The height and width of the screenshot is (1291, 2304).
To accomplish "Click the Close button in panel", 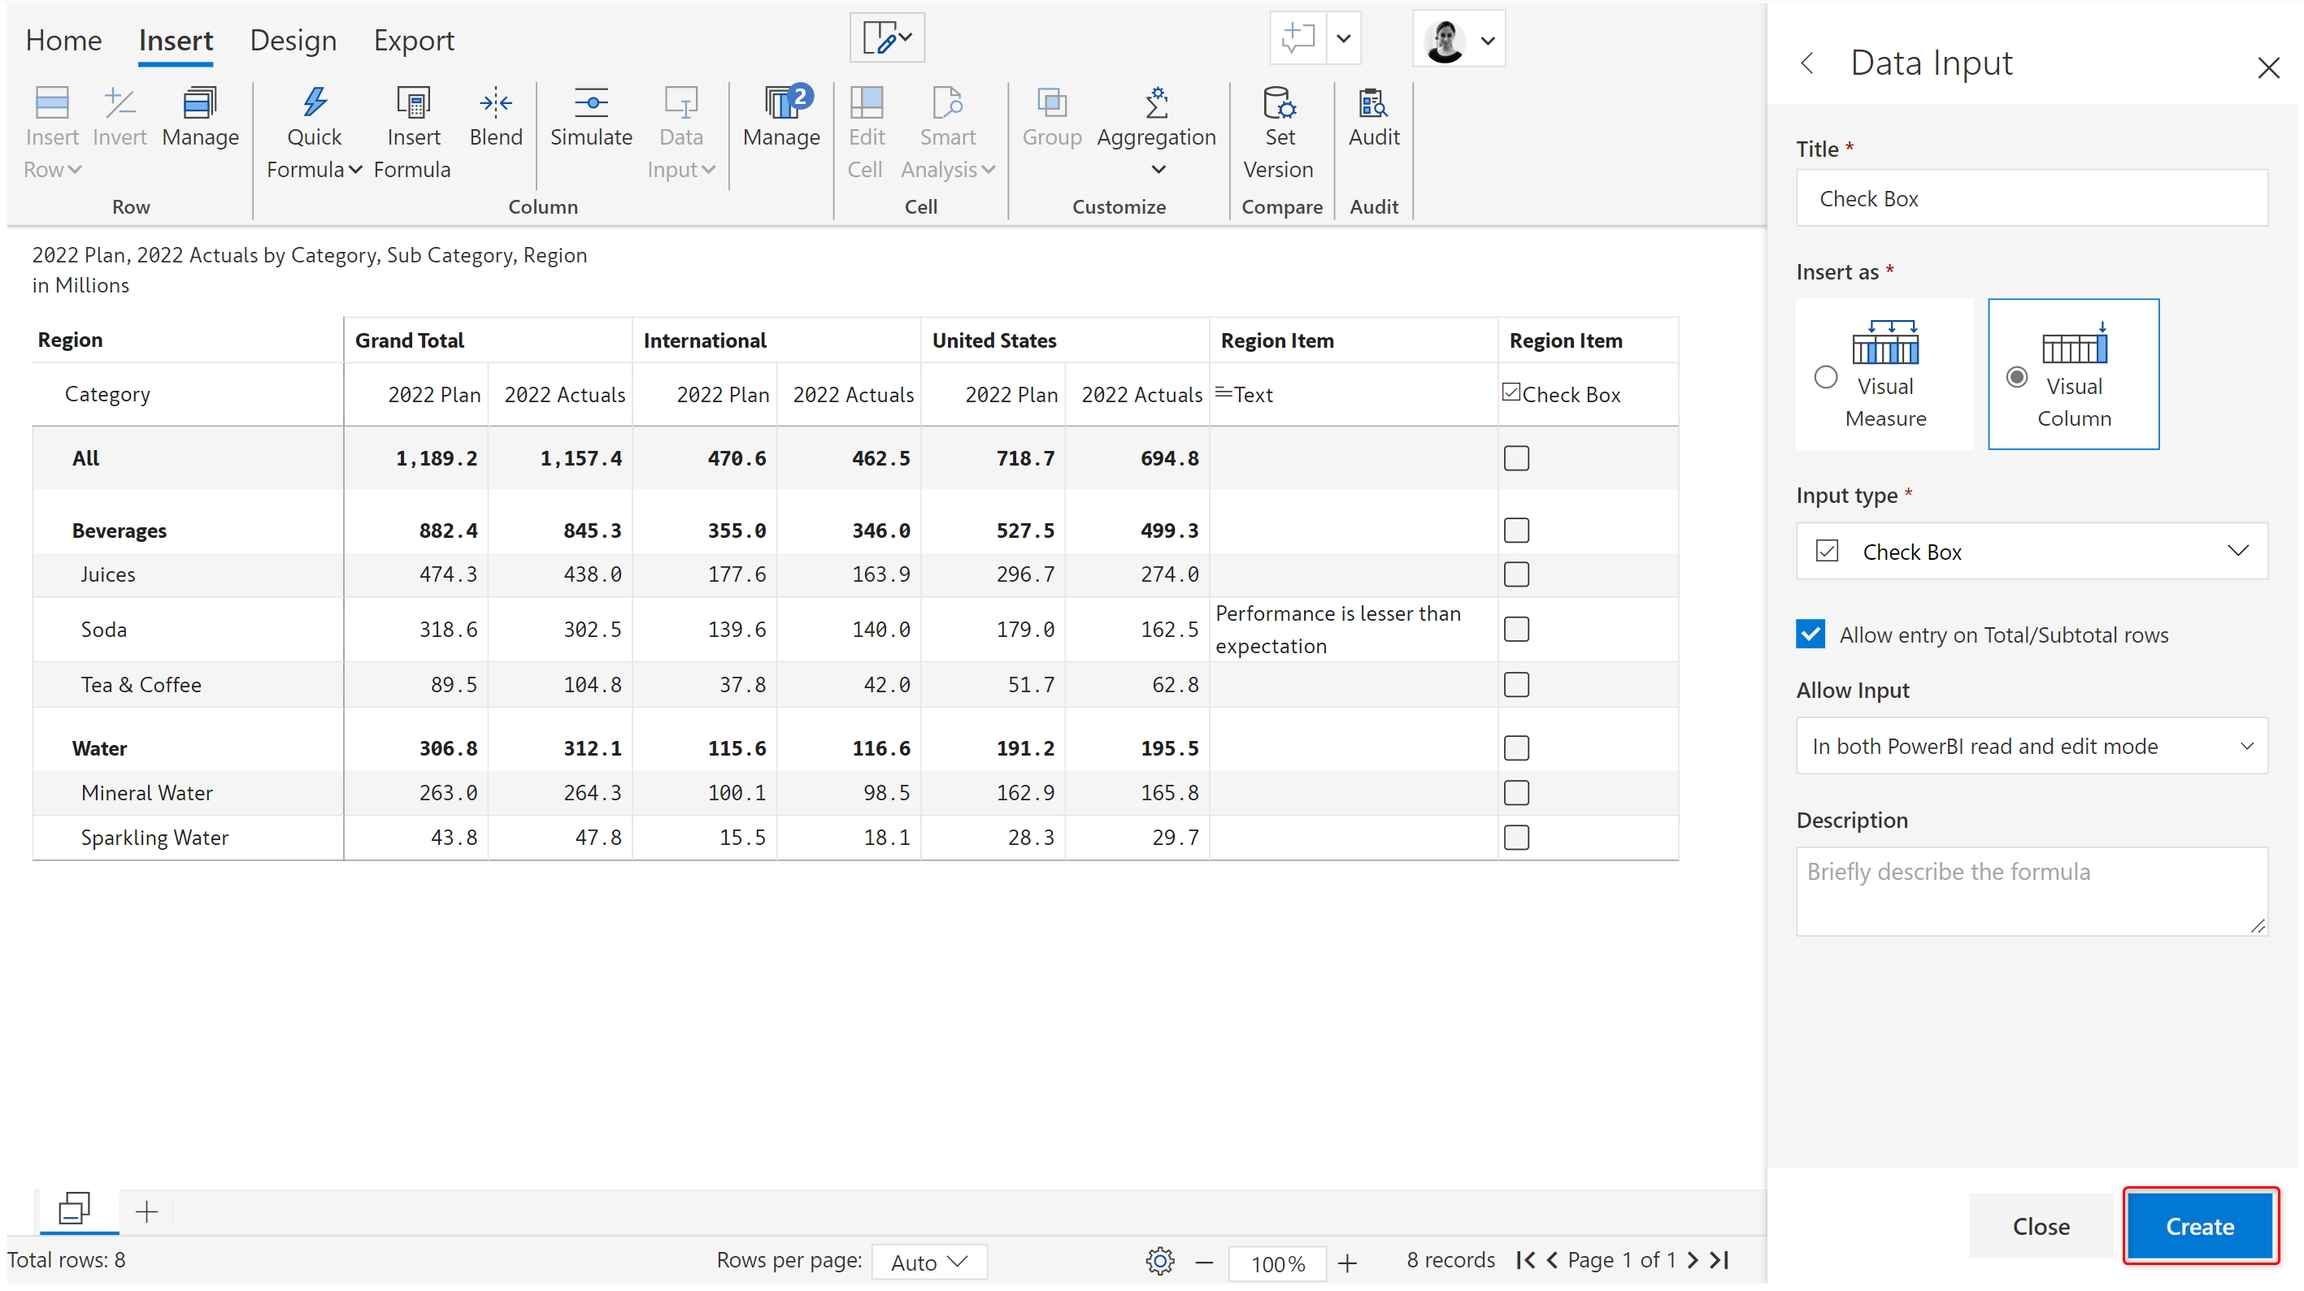I will (2040, 1226).
